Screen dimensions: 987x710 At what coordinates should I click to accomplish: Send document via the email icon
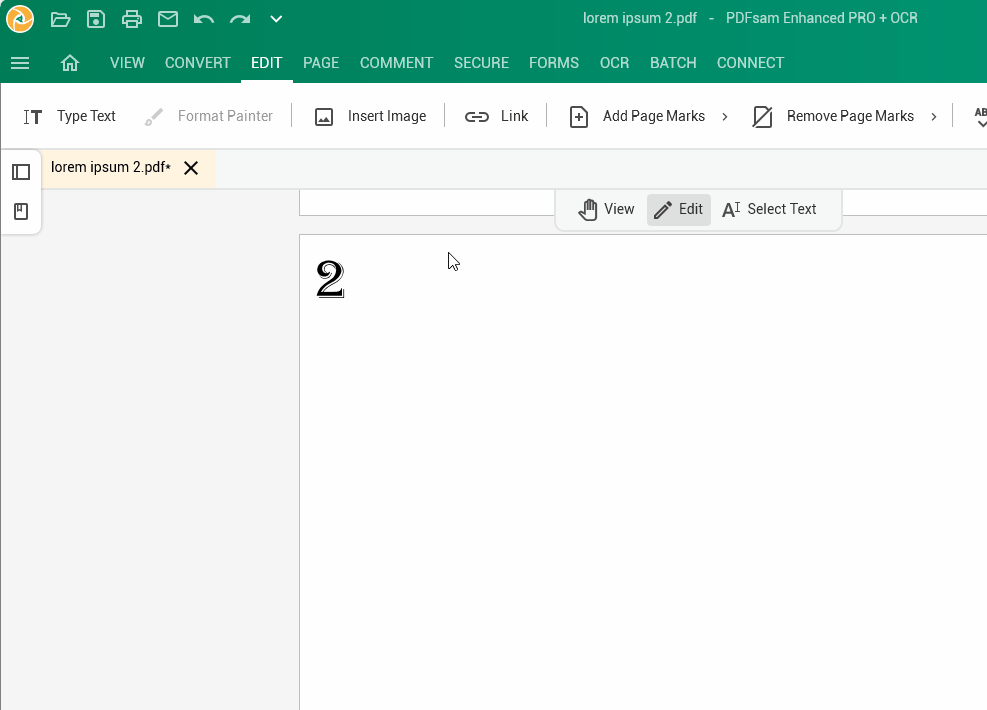coord(167,18)
